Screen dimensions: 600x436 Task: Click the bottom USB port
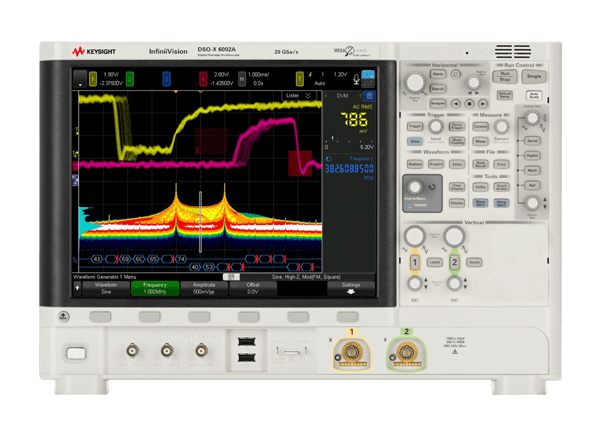(246, 358)
